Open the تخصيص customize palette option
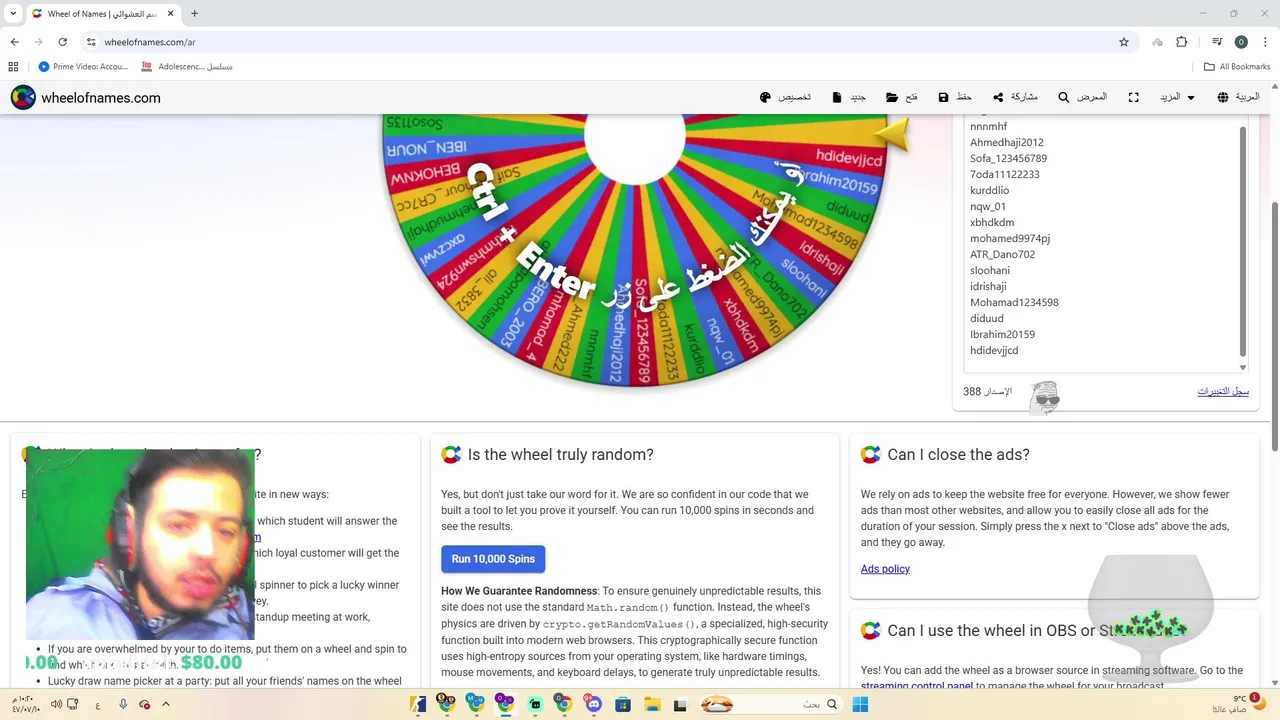This screenshot has width=1280, height=720. click(x=785, y=97)
